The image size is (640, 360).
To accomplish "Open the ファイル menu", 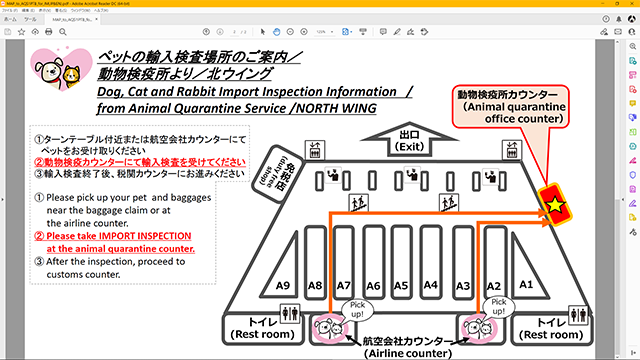I will point(10,10).
